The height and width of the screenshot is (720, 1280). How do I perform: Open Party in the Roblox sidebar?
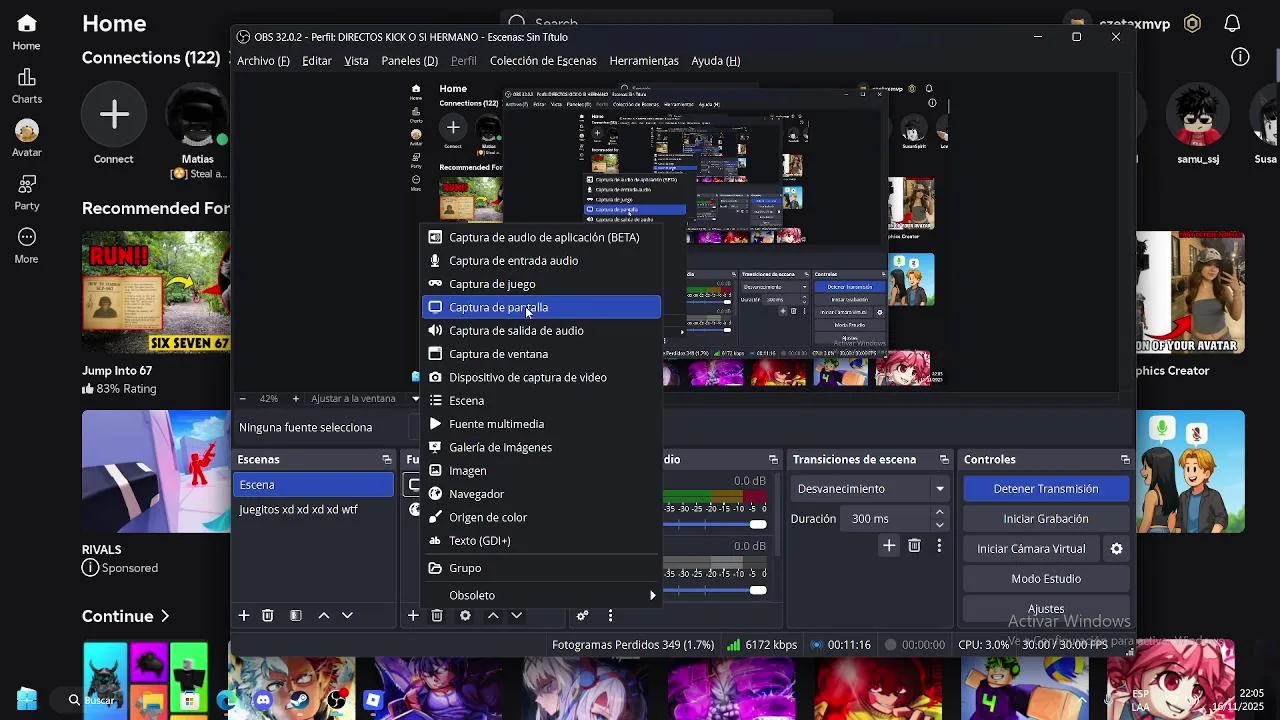27,193
